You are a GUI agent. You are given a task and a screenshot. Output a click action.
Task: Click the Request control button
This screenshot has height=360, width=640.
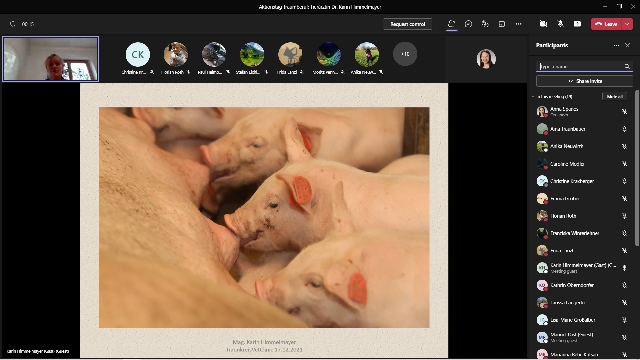(408, 24)
